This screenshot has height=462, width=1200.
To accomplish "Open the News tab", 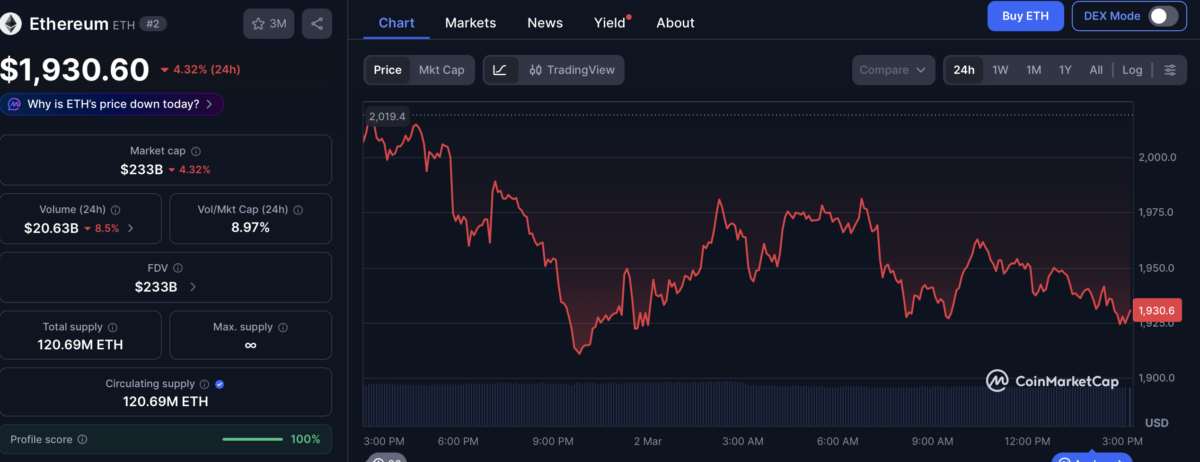I will (x=545, y=22).
